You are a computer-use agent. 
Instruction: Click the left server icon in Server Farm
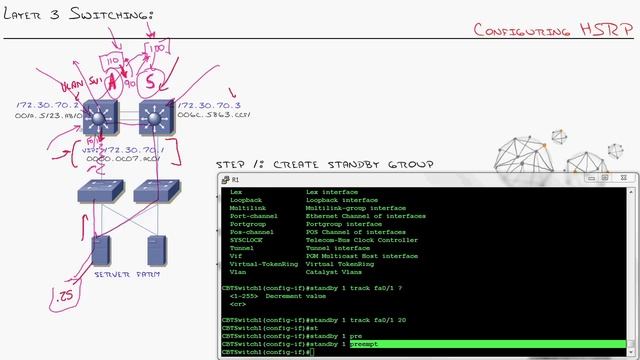click(x=101, y=251)
